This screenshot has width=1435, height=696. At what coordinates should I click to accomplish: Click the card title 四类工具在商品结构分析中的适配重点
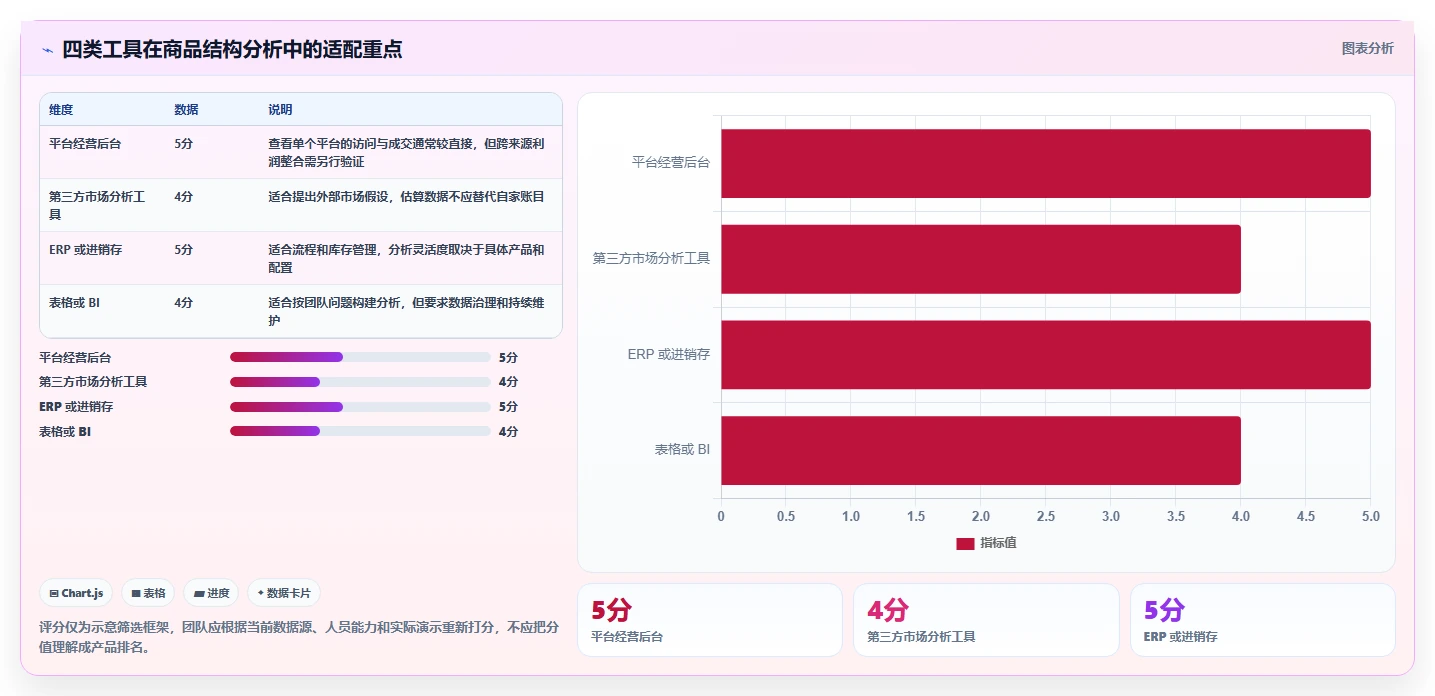coord(232,50)
